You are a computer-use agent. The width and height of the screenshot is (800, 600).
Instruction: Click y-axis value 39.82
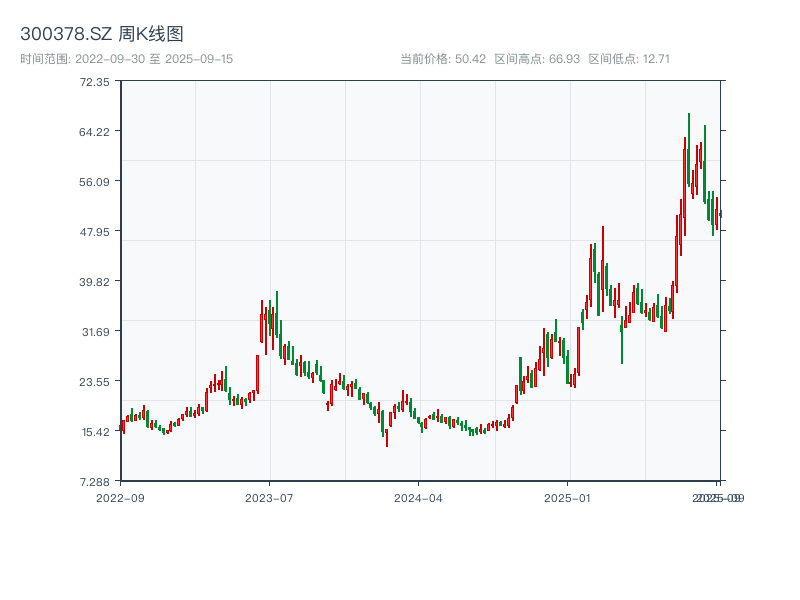click(94, 282)
